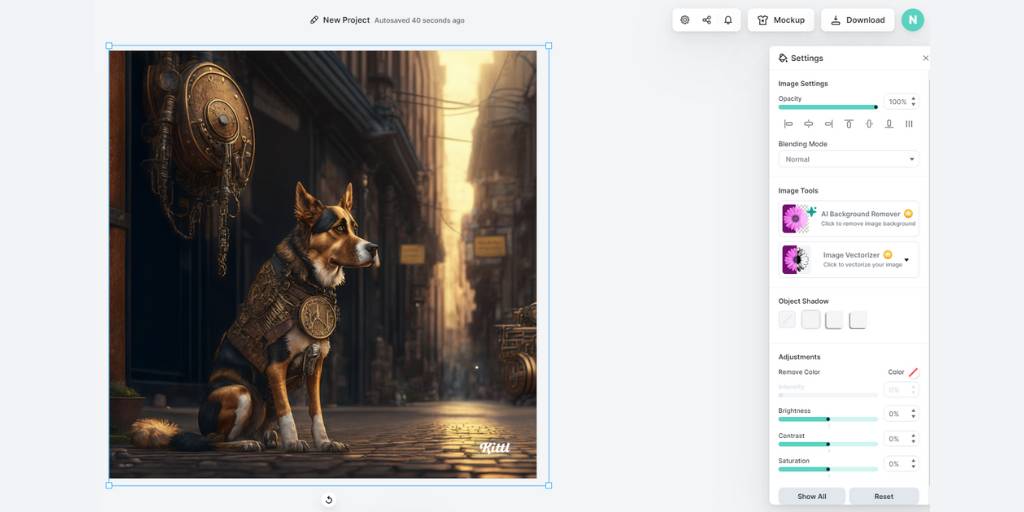
Task: Click the Image Vectorizer tool
Action: click(x=848, y=259)
